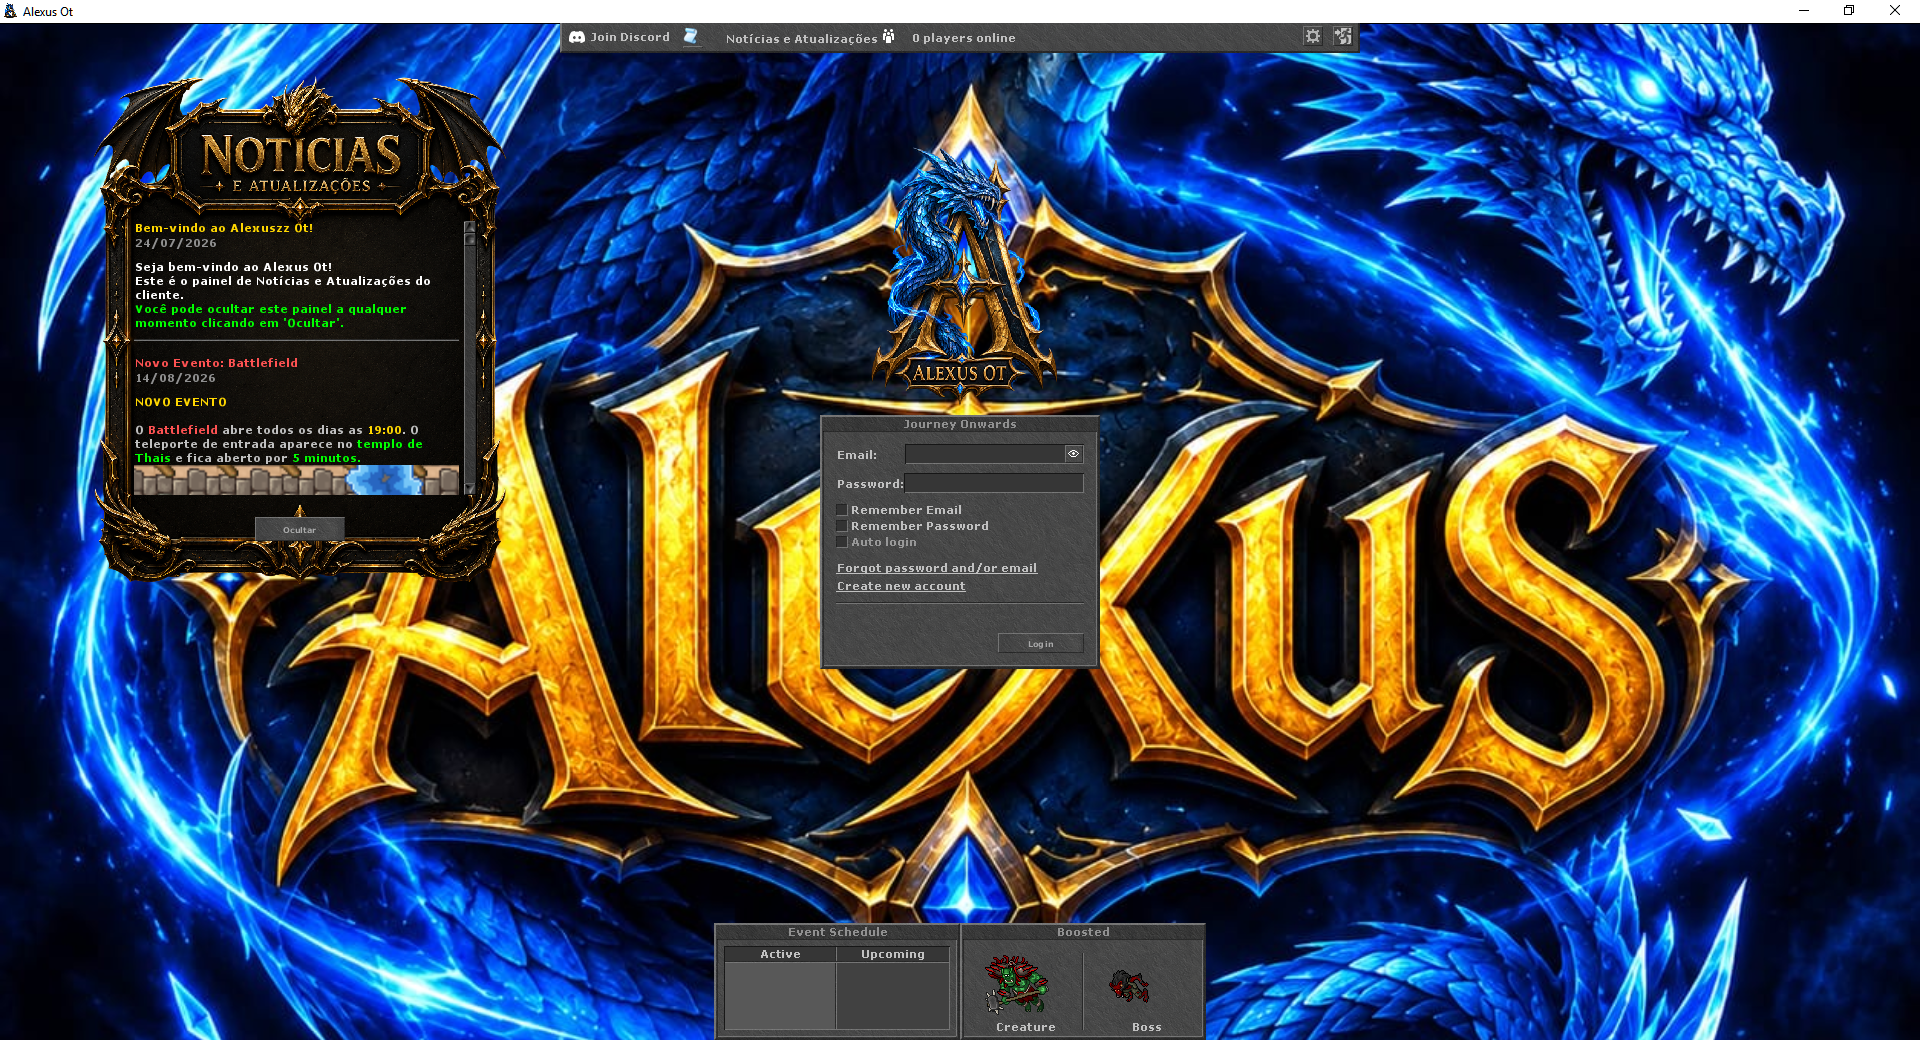Click the 'Bem-vindo ao Alexuszz Ot!' news headline
The height and width of the screenshot is (1040, 1920).
224,228
